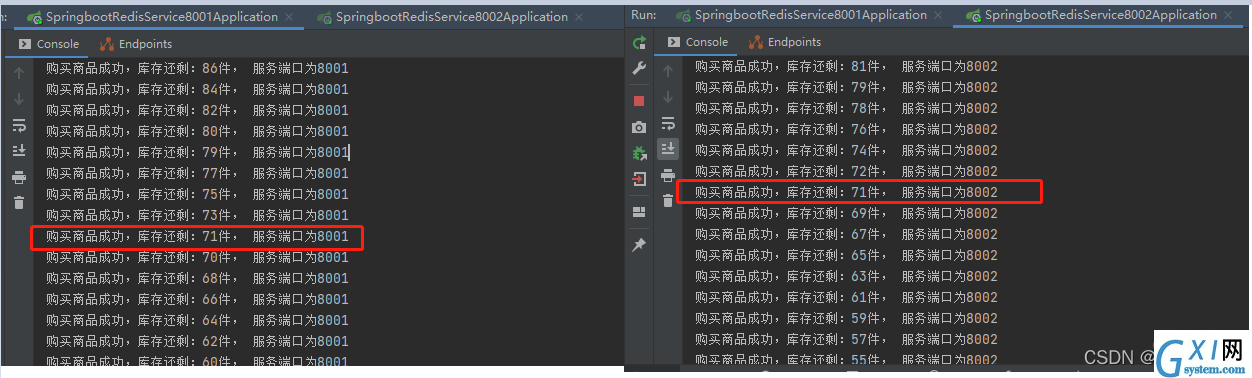The height and width of the screenshot is (378, 1252).
Task: Click log line with 74件 remaining
Action: coord(846,150)
